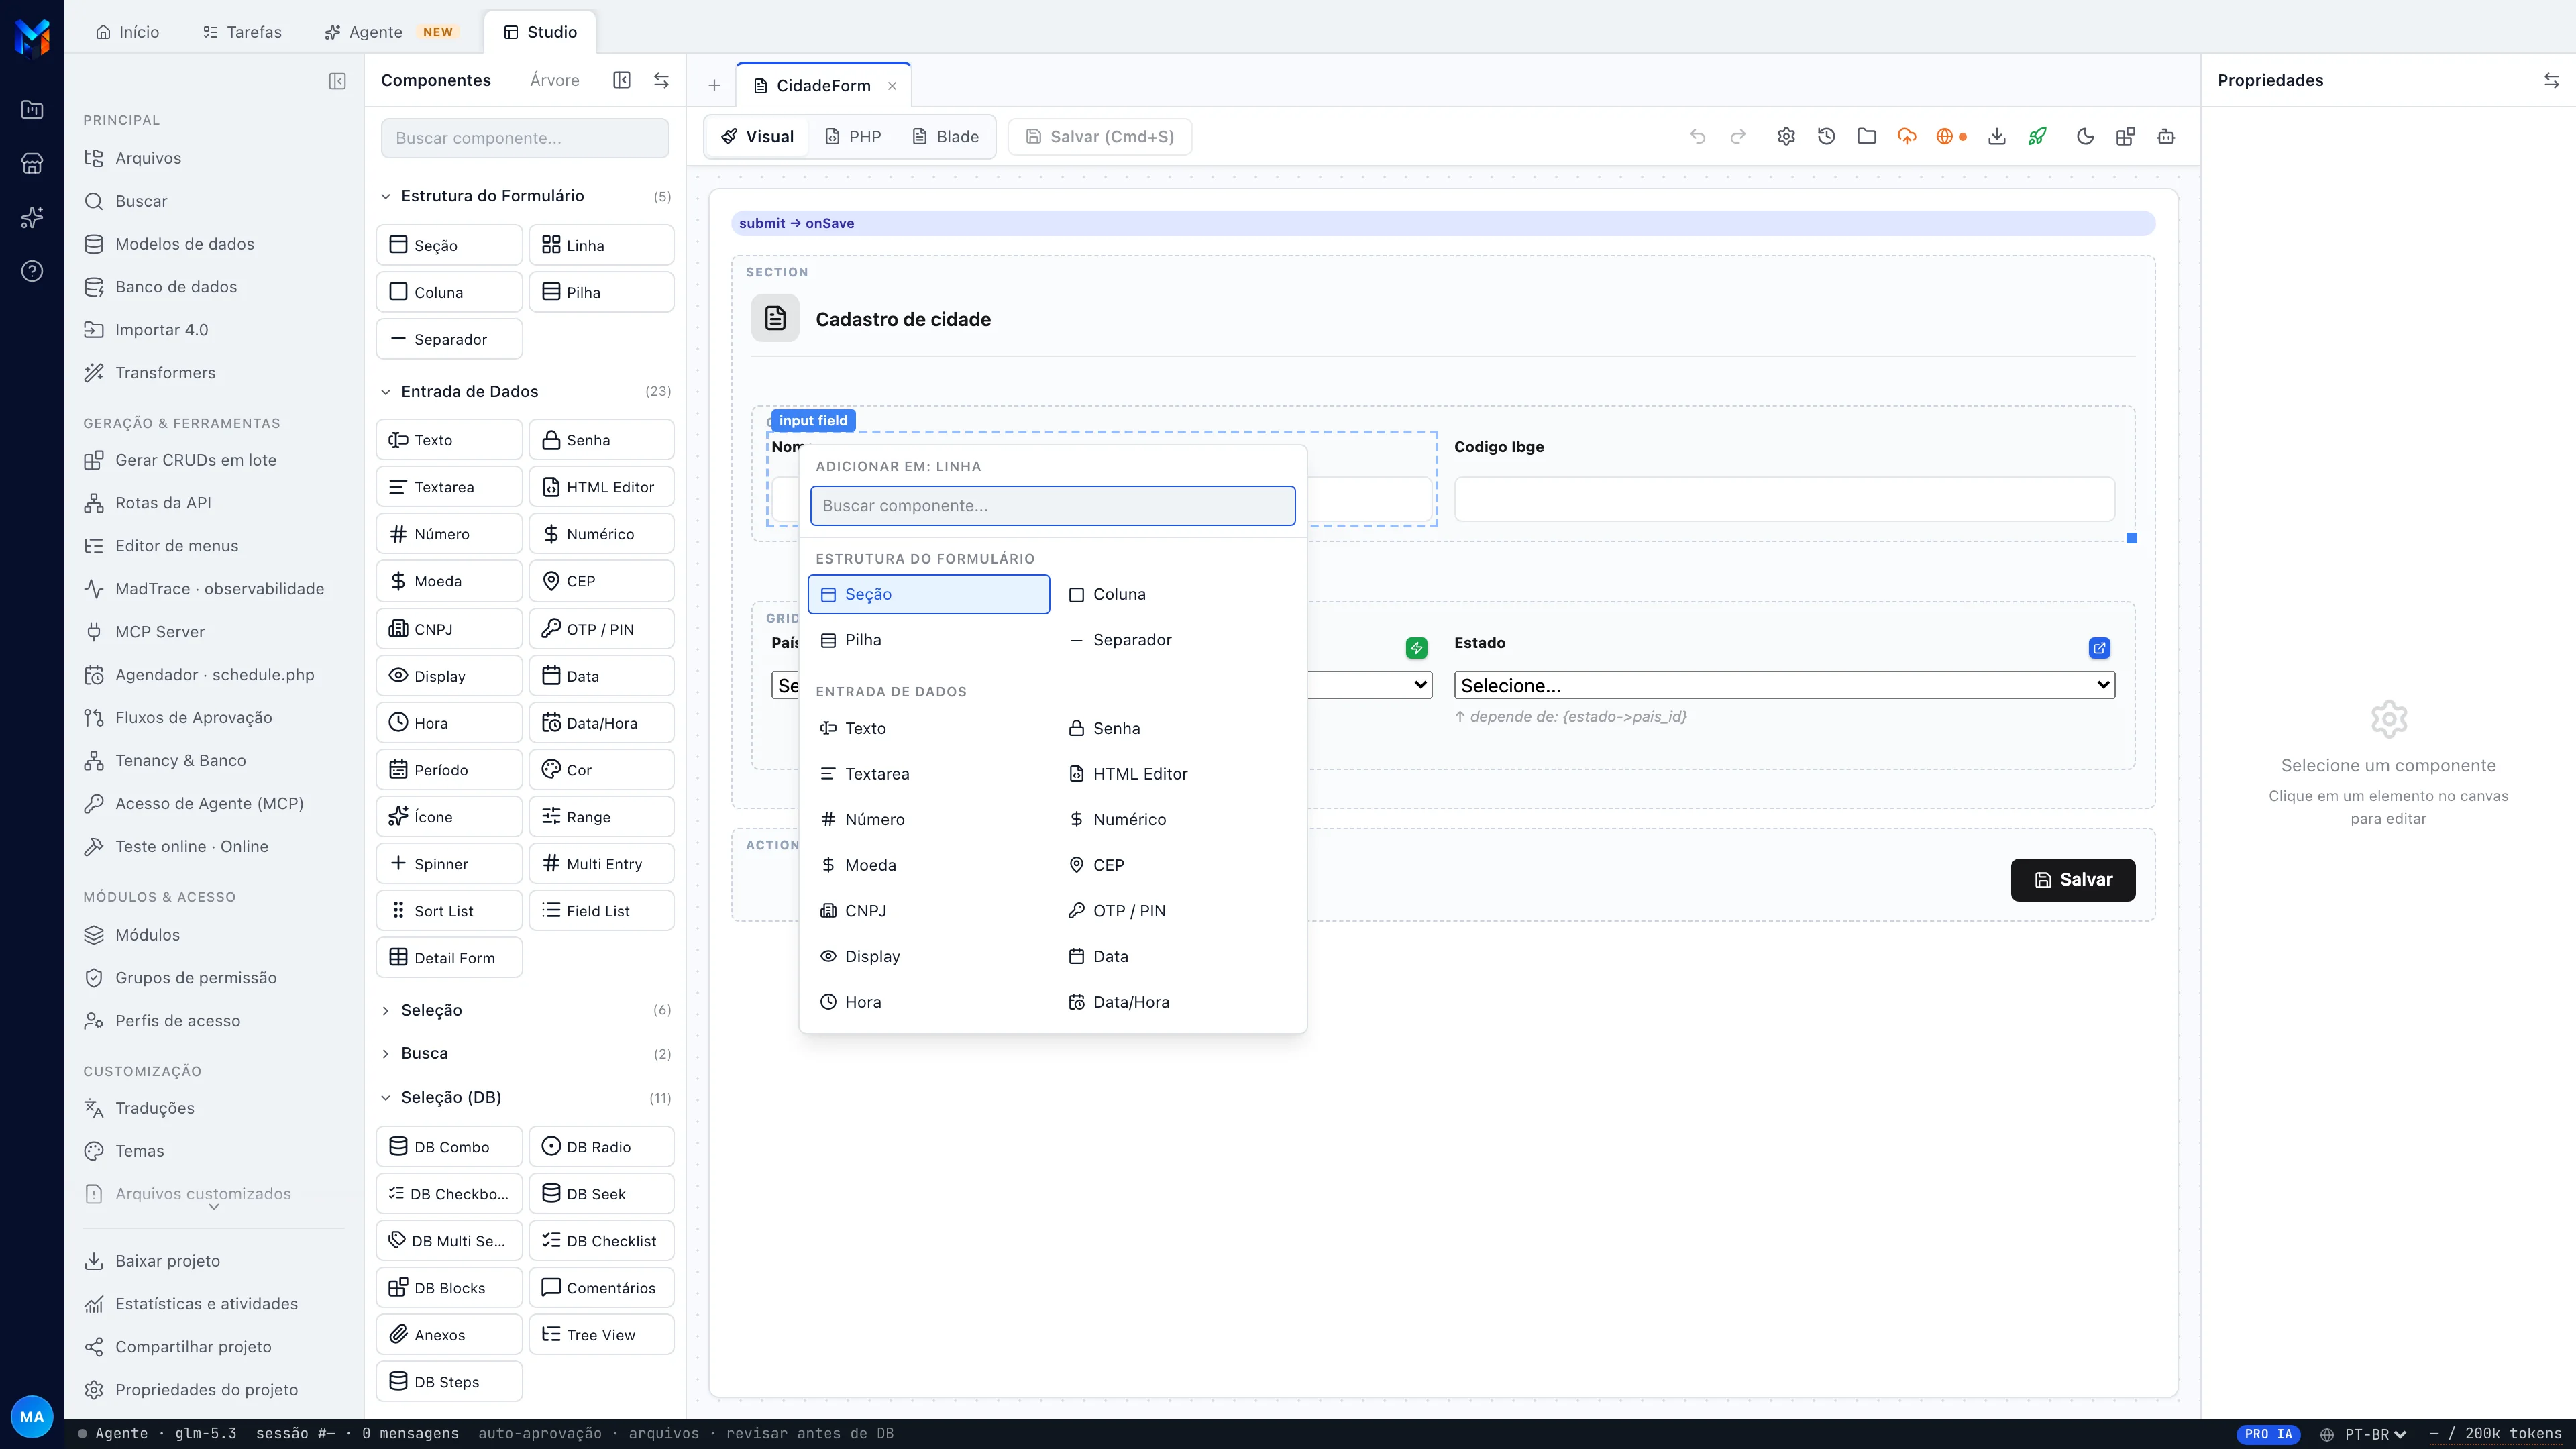Viewport: 2576px width, 1449px height.
Task: Click the robot icon in the toolbar
Action: 2166,137
